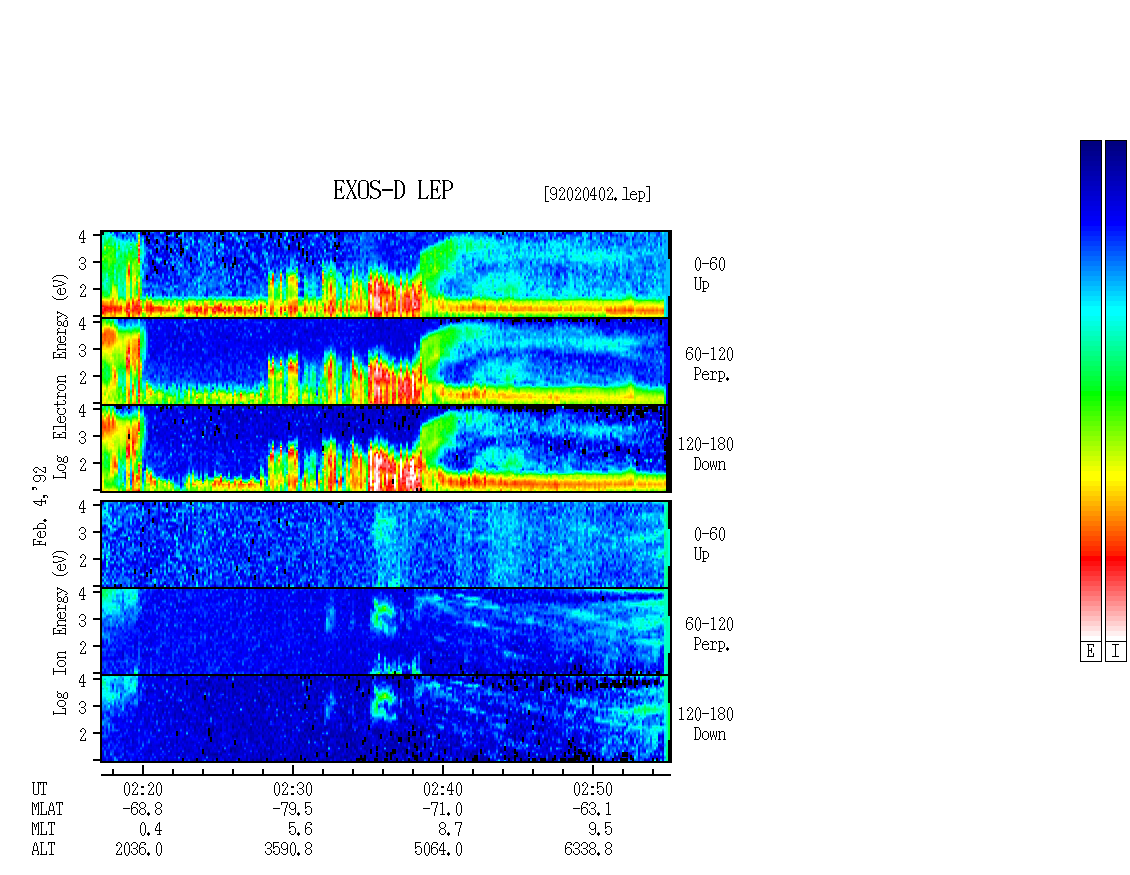Click the MLAT value -79.5
The image size is (1130, 875).
point(293,809)
